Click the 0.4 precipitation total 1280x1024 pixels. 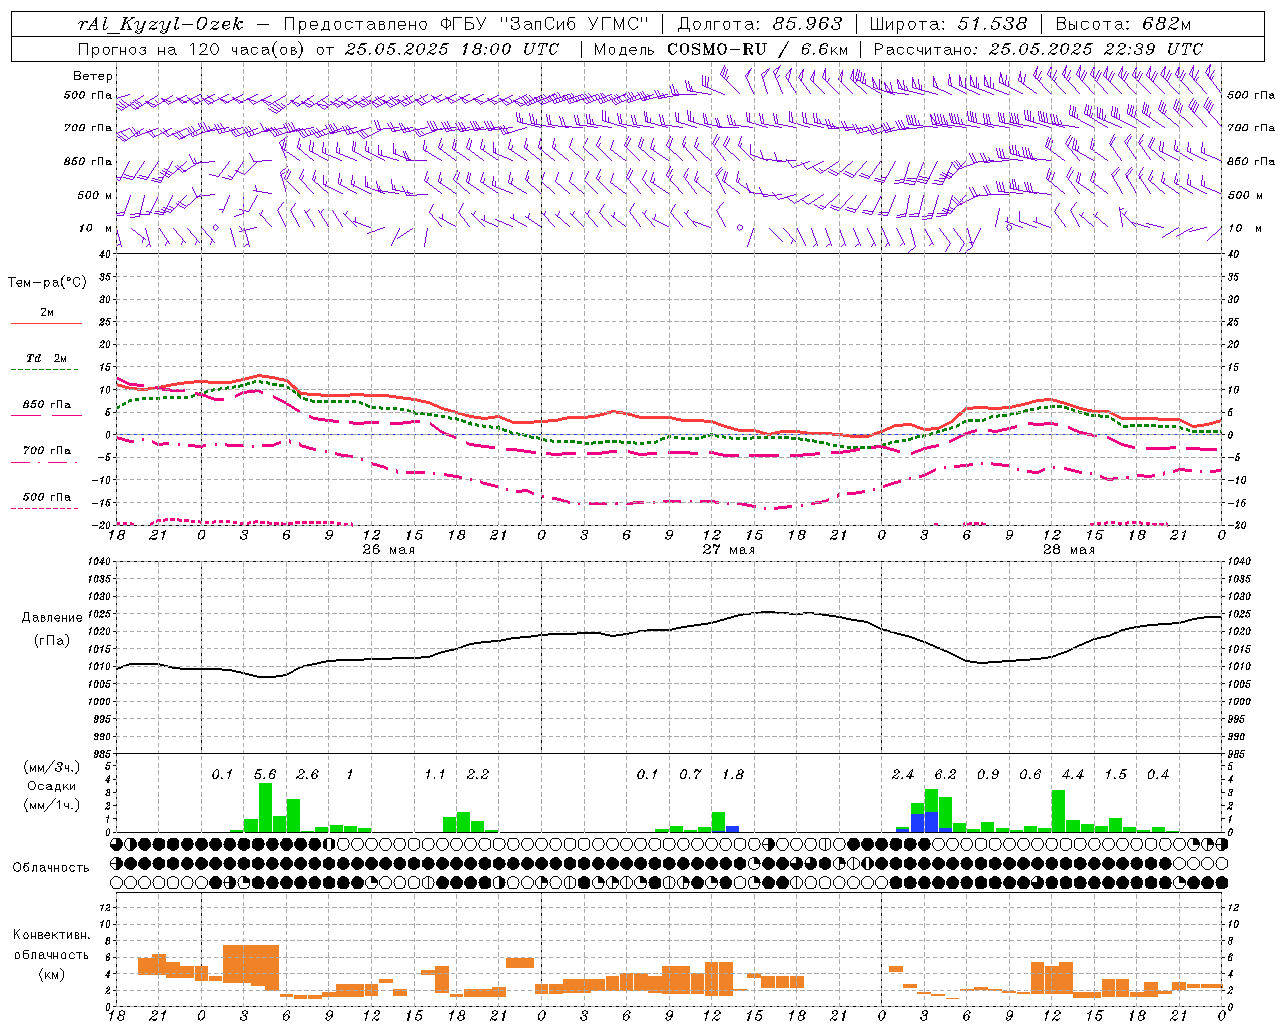click(x=1158, y=774)
